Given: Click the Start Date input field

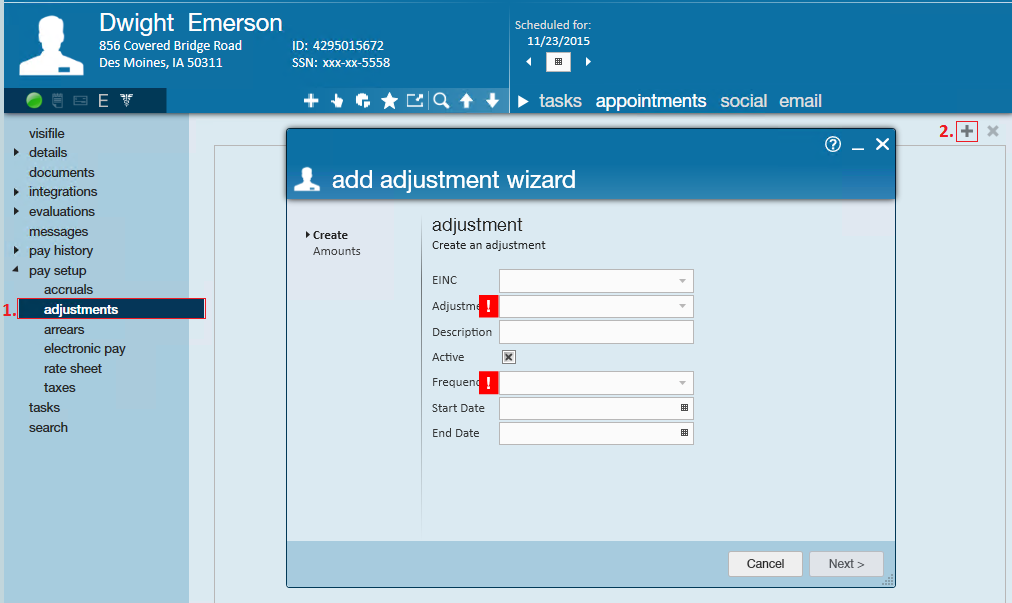Looking at the screenshot, I should [596, 408].
